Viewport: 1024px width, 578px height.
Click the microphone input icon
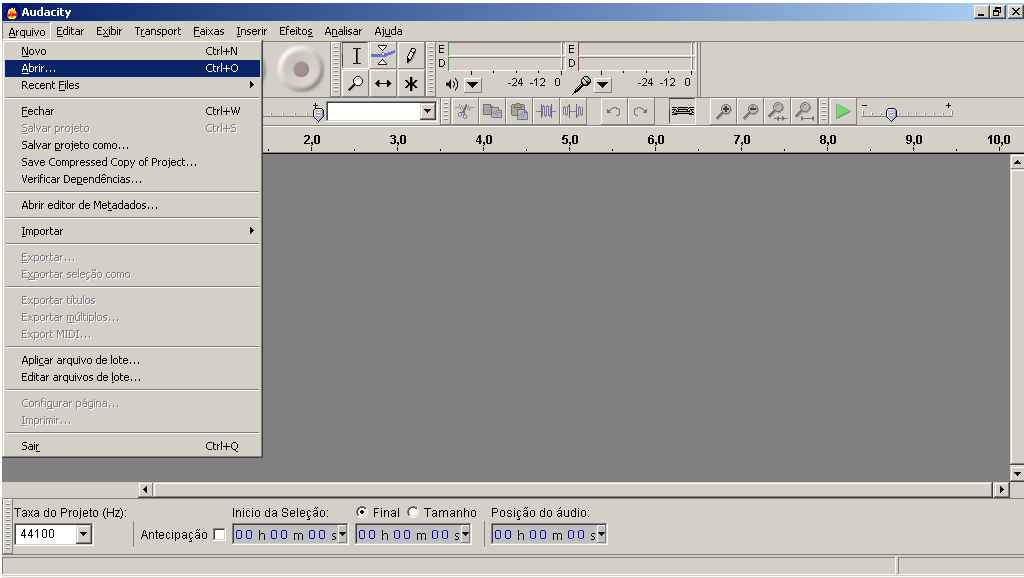tap(581, 84)
